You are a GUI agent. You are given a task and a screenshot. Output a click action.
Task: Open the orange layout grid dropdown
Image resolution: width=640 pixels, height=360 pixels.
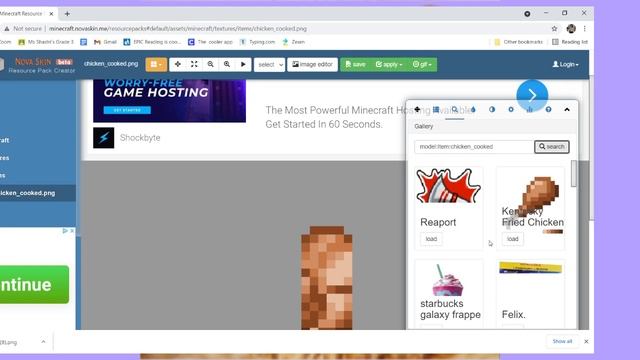coord(156,64)
